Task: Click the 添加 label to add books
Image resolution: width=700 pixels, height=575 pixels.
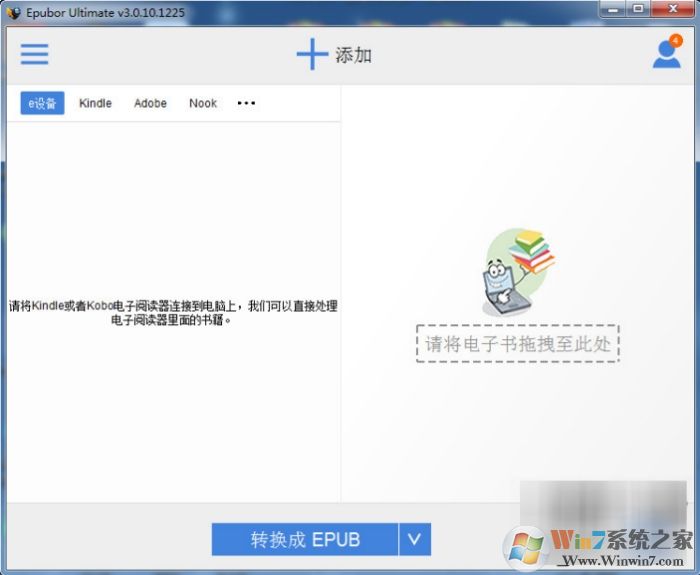Action: [353, 55]
